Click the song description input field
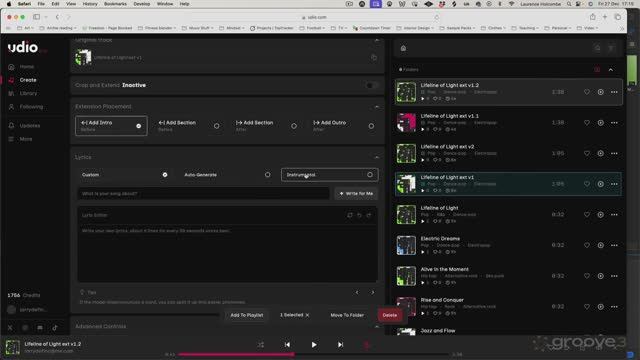640x360 pixels. click(203, 193)
